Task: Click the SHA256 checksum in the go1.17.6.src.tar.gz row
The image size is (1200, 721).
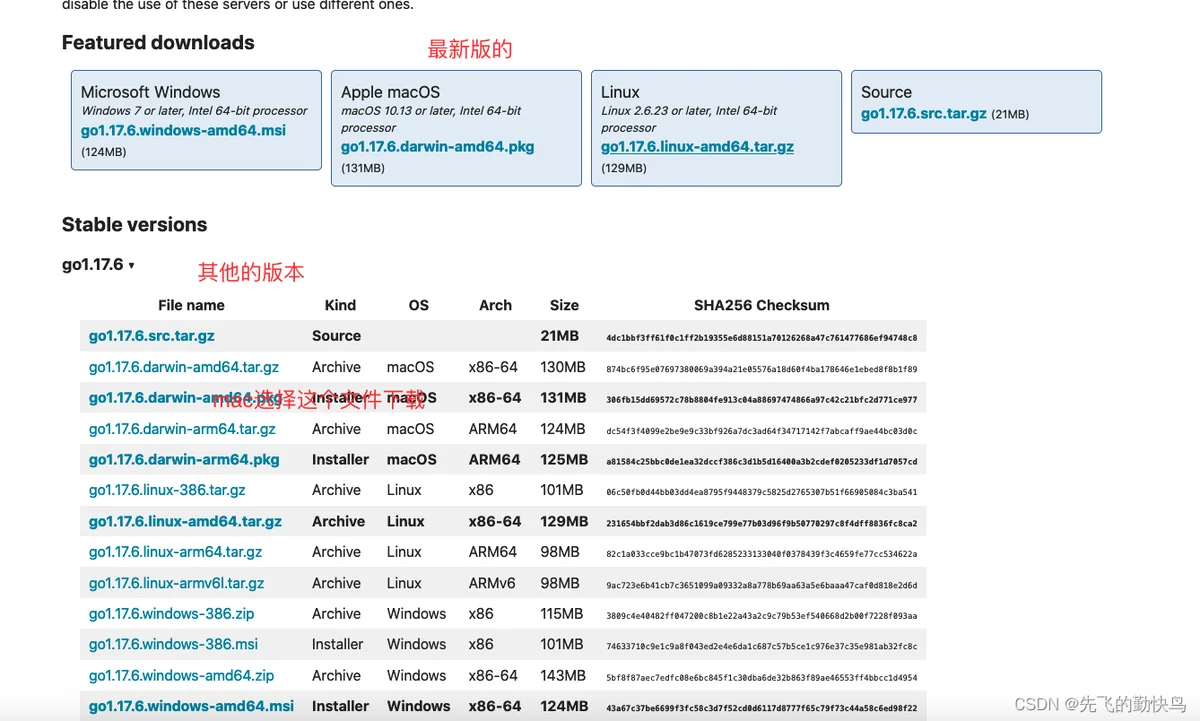Action: [761, 337]
